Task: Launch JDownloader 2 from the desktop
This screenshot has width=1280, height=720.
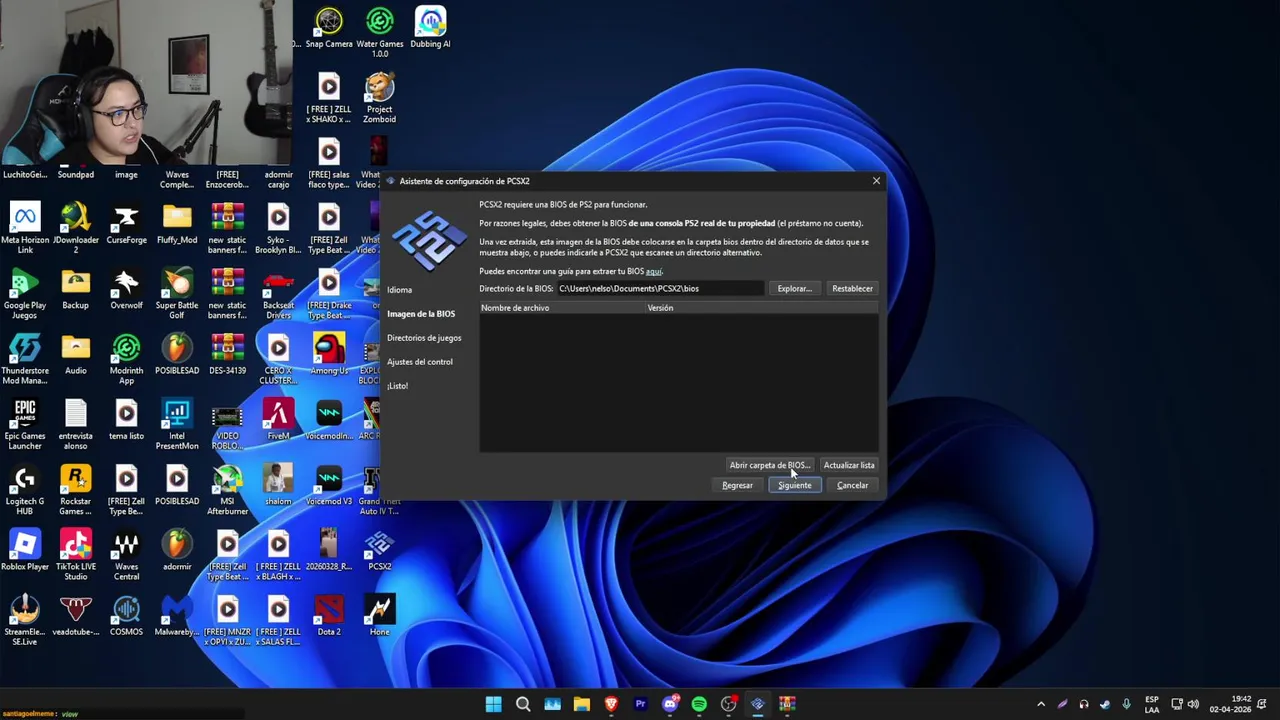Action: coord(76,229)
